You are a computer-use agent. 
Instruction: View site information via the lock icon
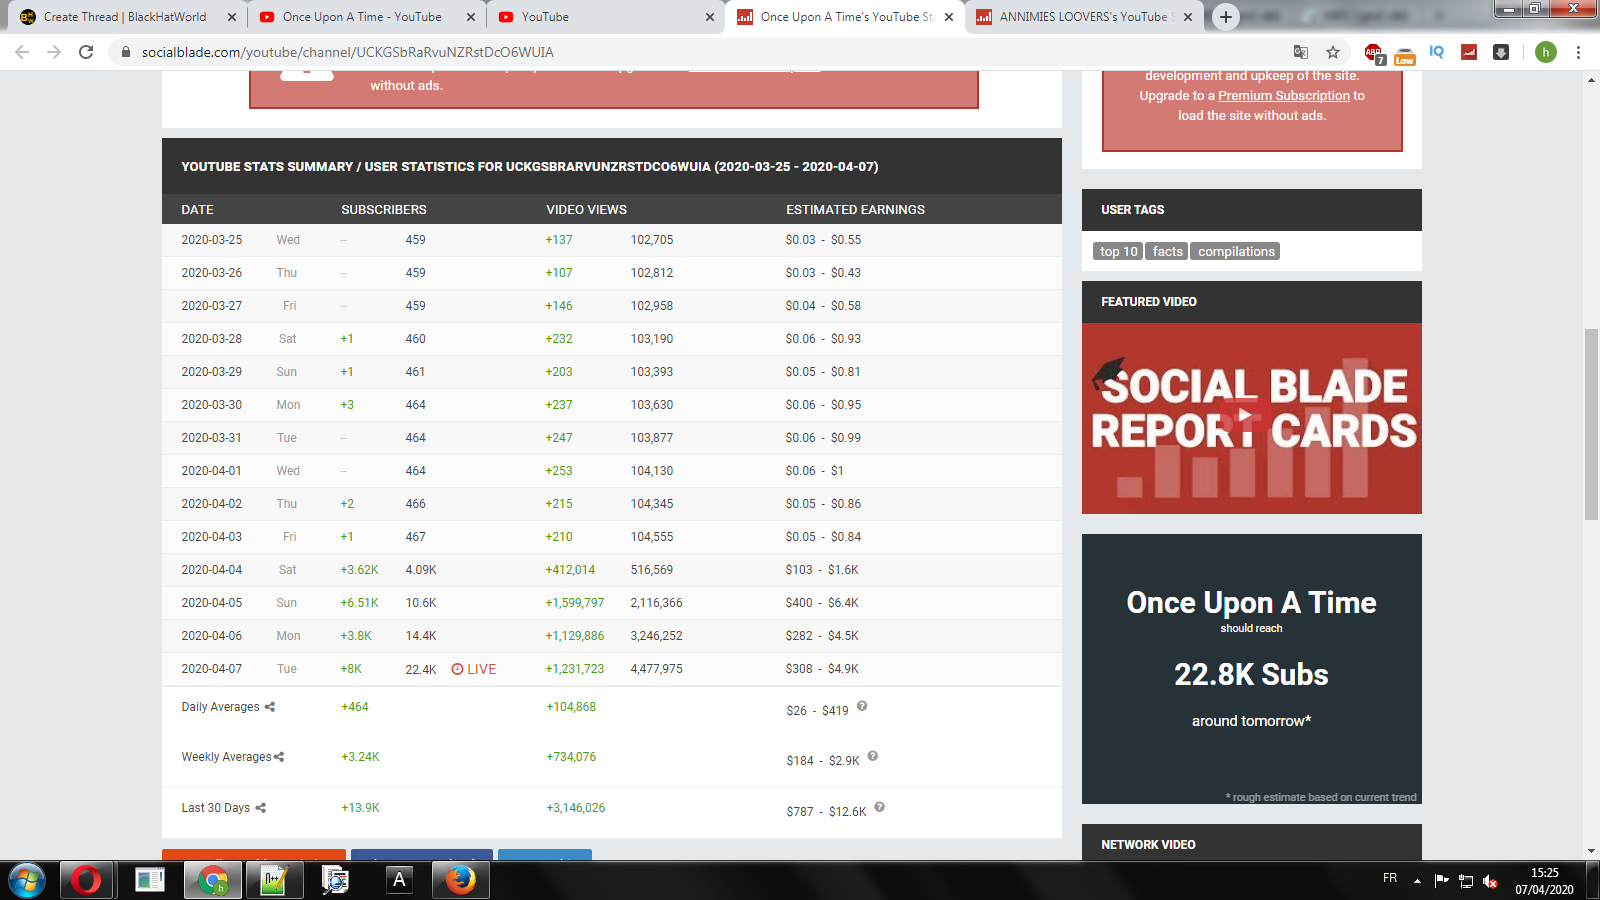pyautogui.click(x=125, y=52)
